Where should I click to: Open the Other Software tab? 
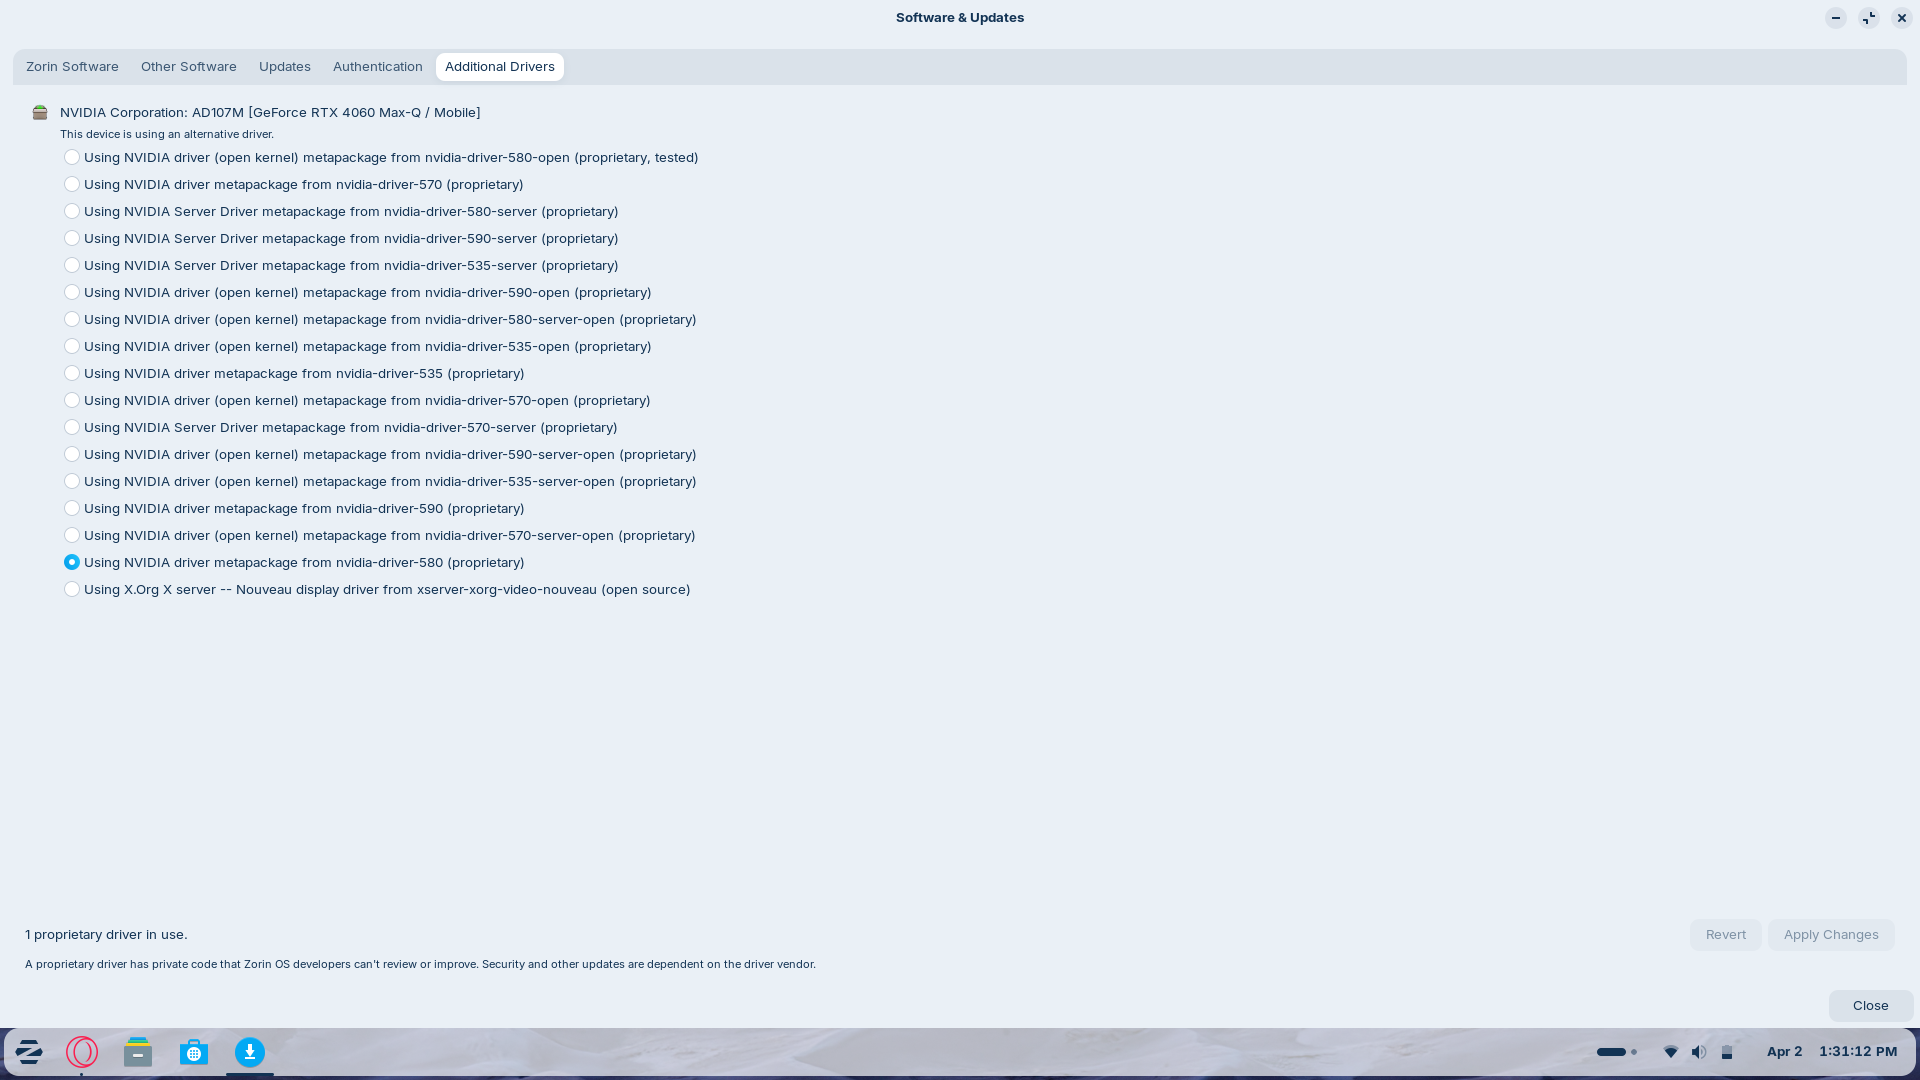click(x=189, y=67)
